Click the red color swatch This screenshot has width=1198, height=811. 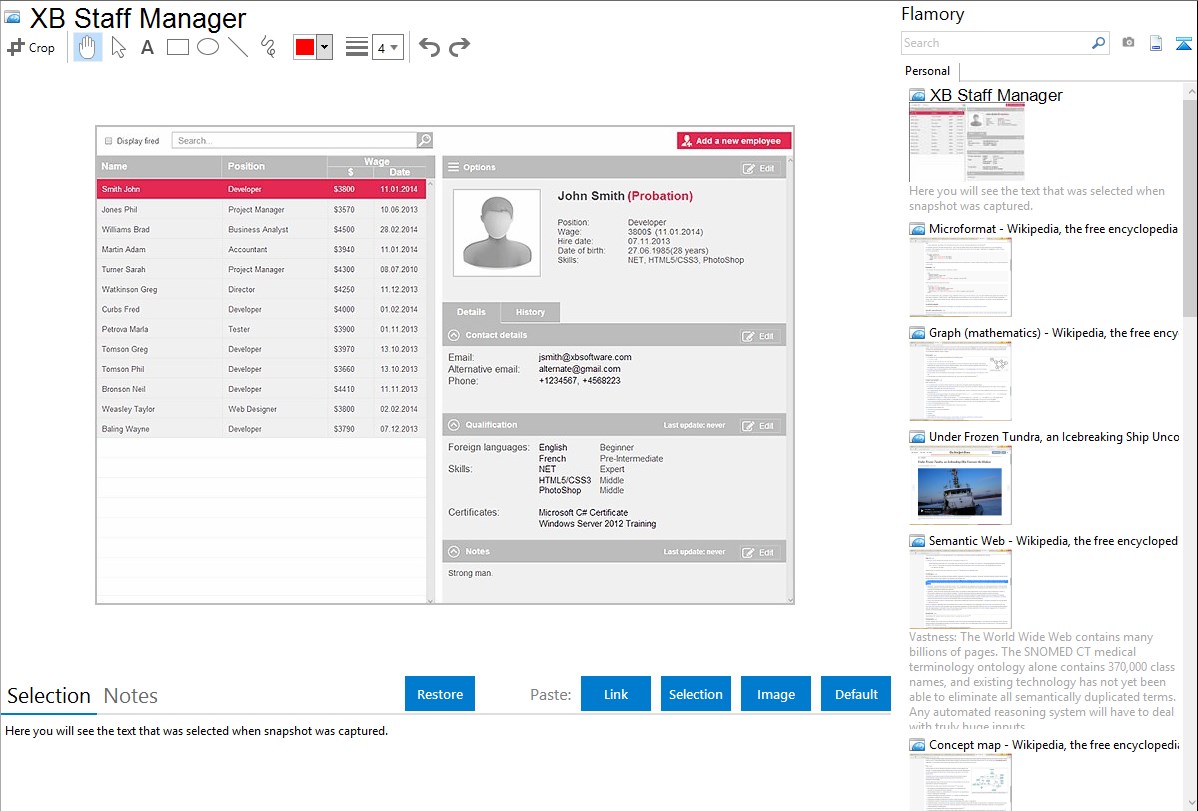pos(304,47)
